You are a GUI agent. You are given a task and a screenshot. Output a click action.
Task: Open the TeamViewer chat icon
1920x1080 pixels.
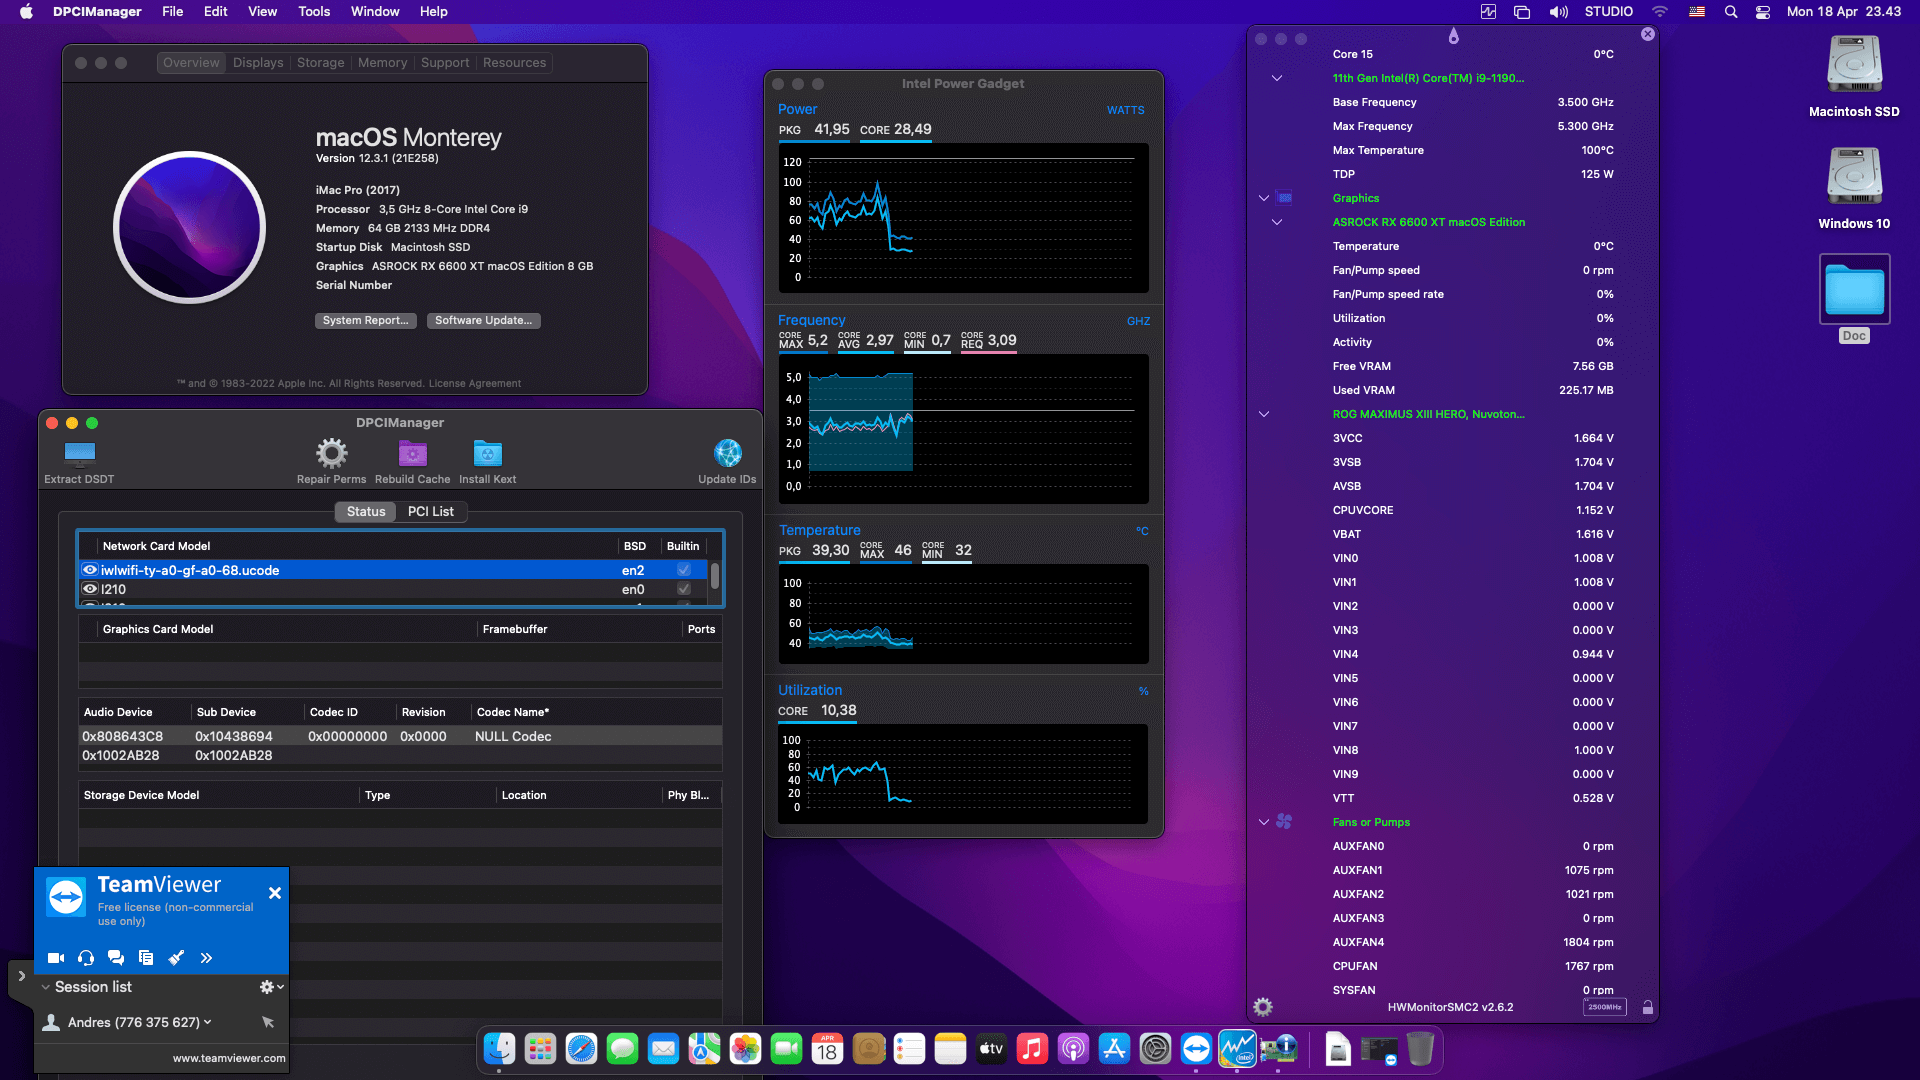coord(116,958)
